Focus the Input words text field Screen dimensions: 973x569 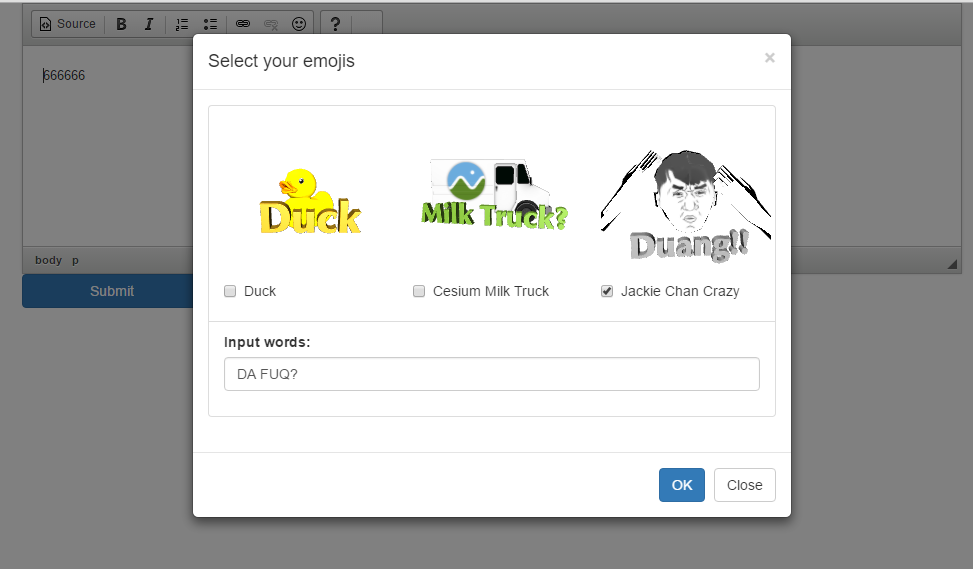pos(491,374)
